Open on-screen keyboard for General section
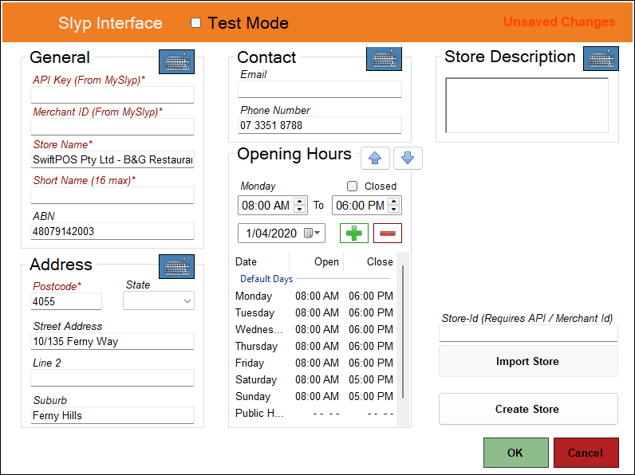The height and width of the screenshot is (475, 635). (x=177, y=62)
